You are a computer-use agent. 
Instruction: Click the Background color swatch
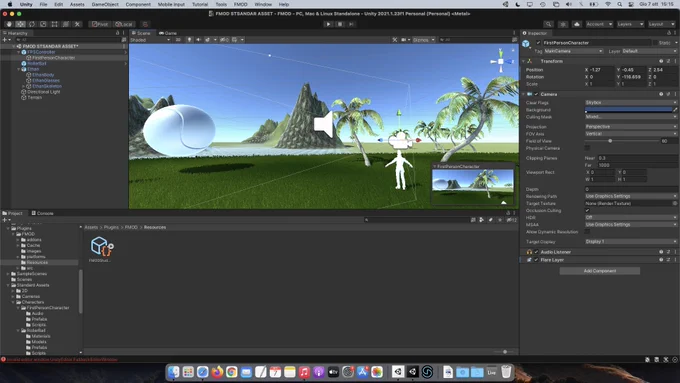tap(628, 110)
